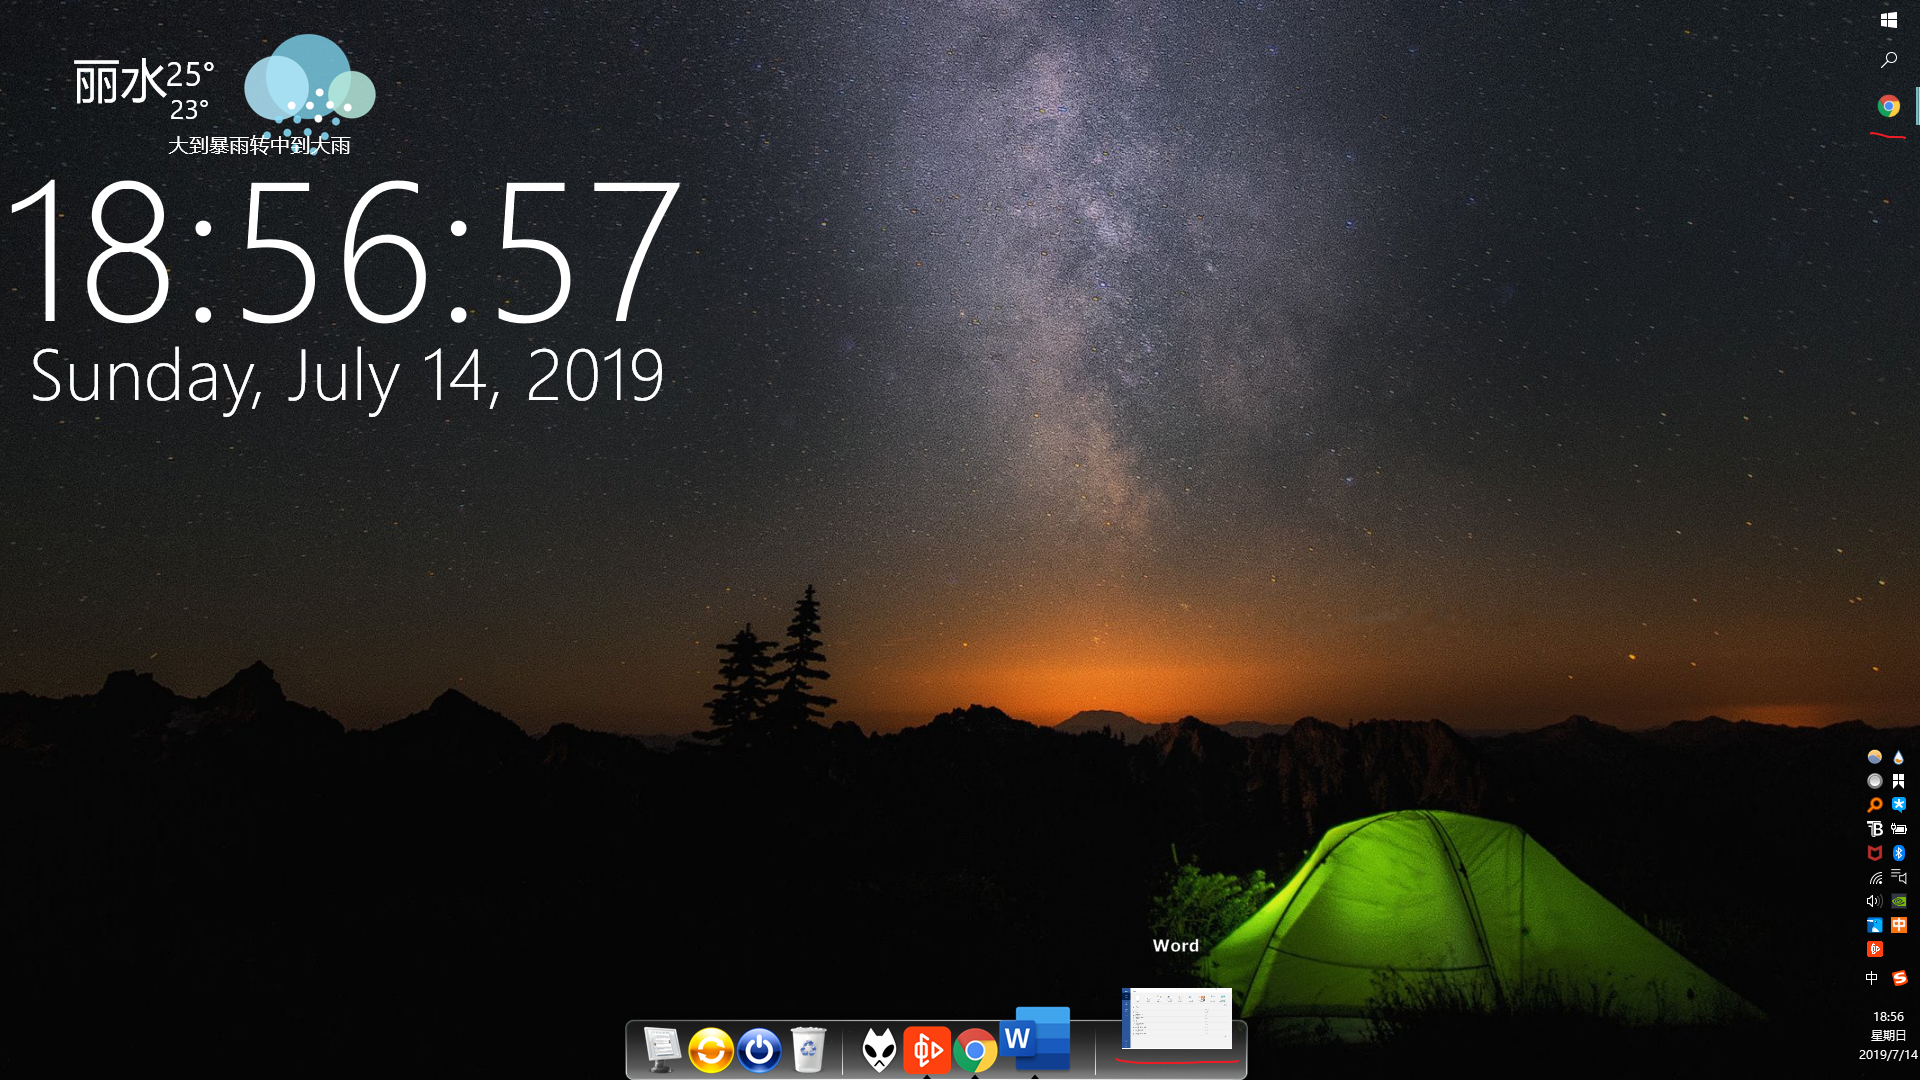Open the NVIDIA settings tray icon
Viewport: 1920px width, 1080px height.
pos(1899,901)
